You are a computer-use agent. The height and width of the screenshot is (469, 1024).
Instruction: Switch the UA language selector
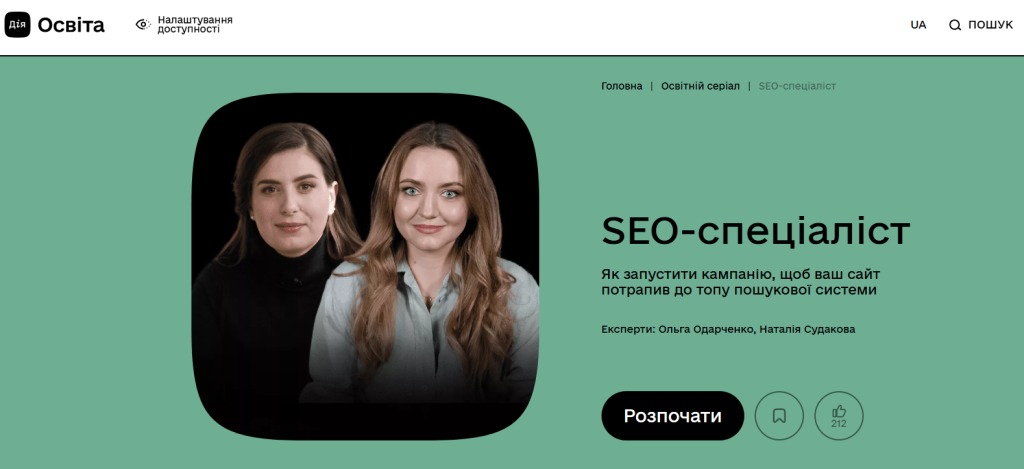point(918,25)
